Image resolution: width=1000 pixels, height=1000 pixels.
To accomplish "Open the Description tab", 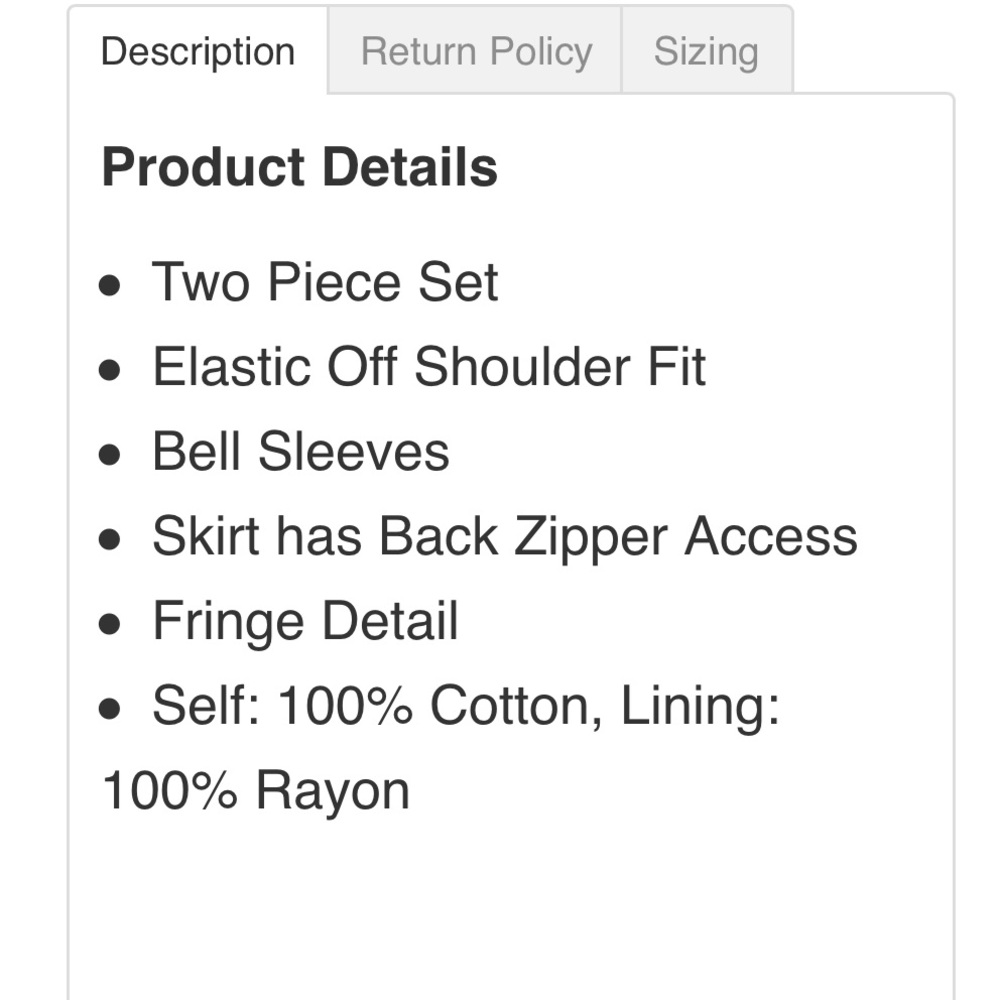I will 198,52.
